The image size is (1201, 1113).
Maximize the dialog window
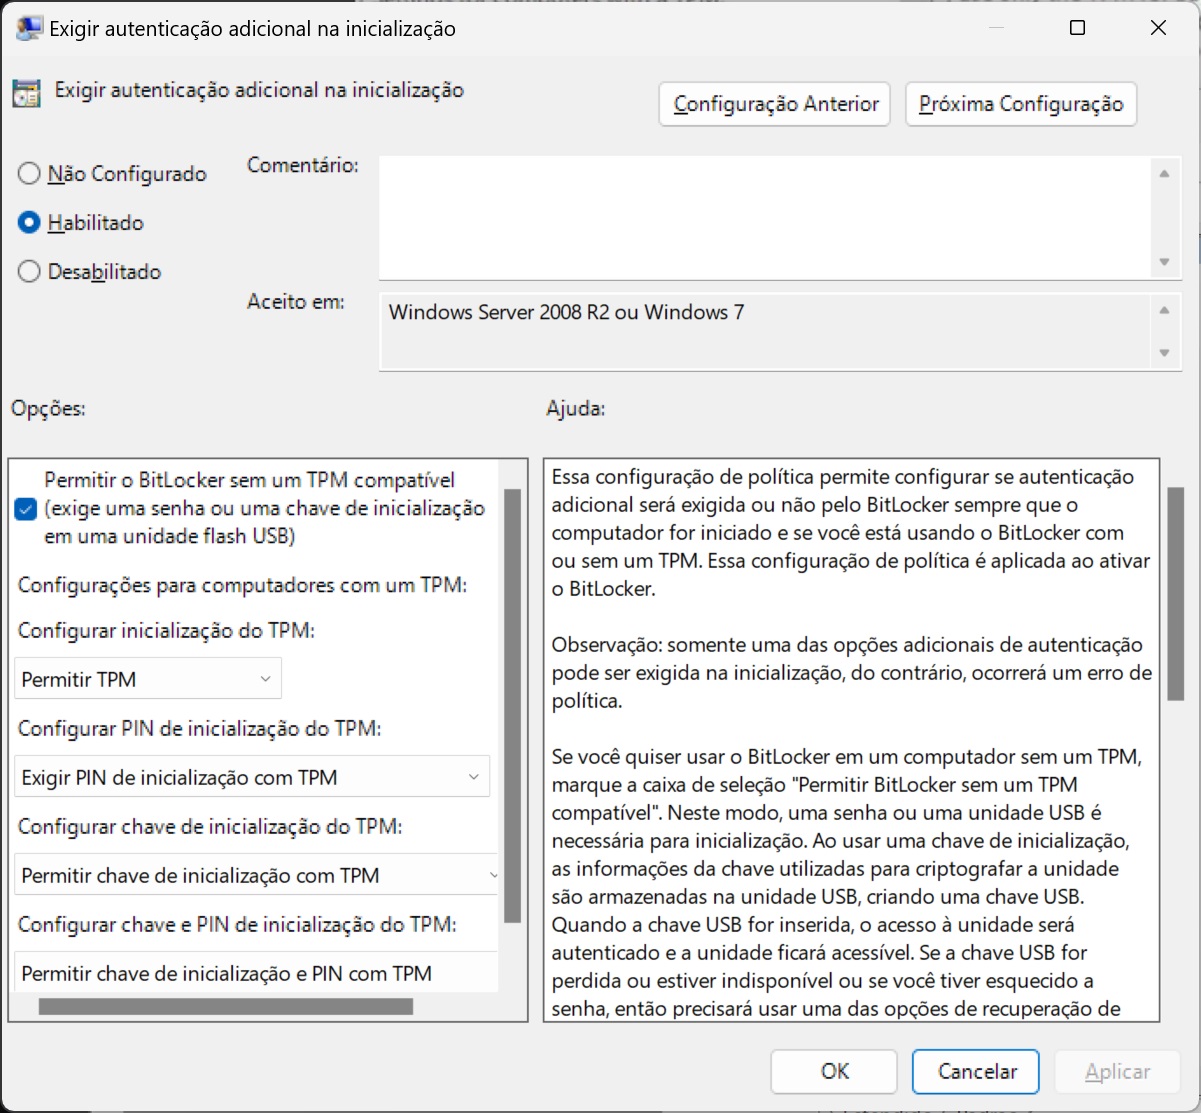pyautogui.click(x=1077, y=28)
